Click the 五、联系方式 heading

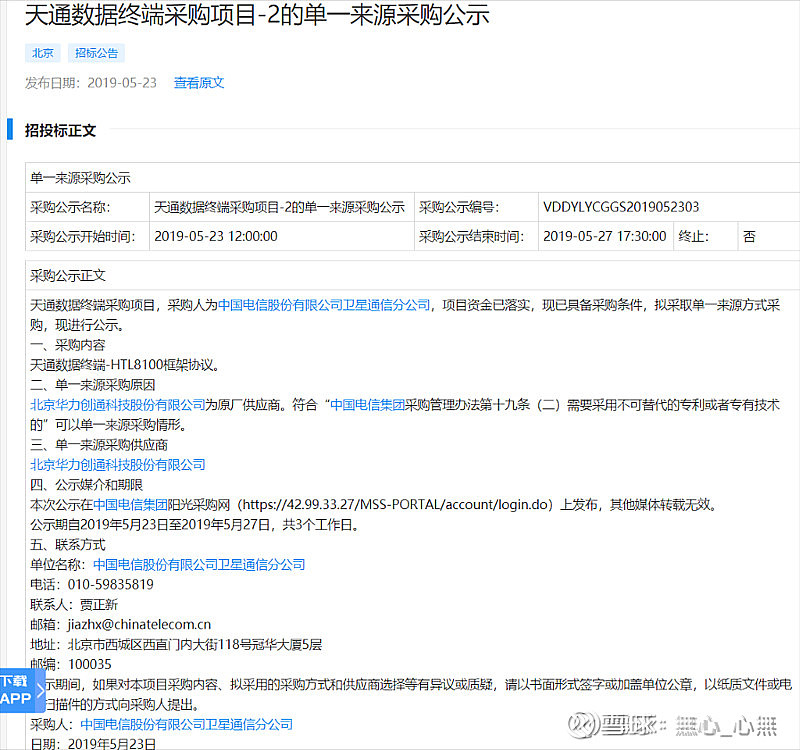point(68,545)
